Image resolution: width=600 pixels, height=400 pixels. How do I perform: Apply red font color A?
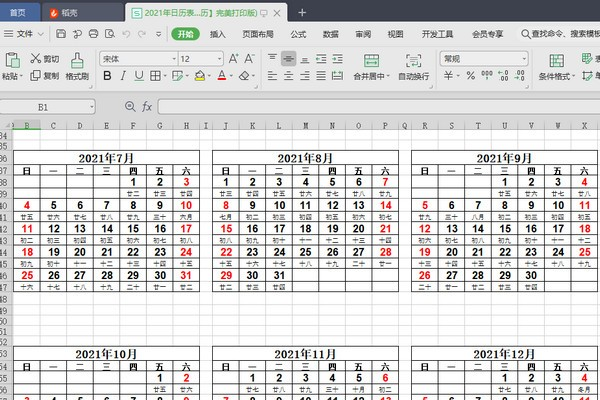point(222,76)
